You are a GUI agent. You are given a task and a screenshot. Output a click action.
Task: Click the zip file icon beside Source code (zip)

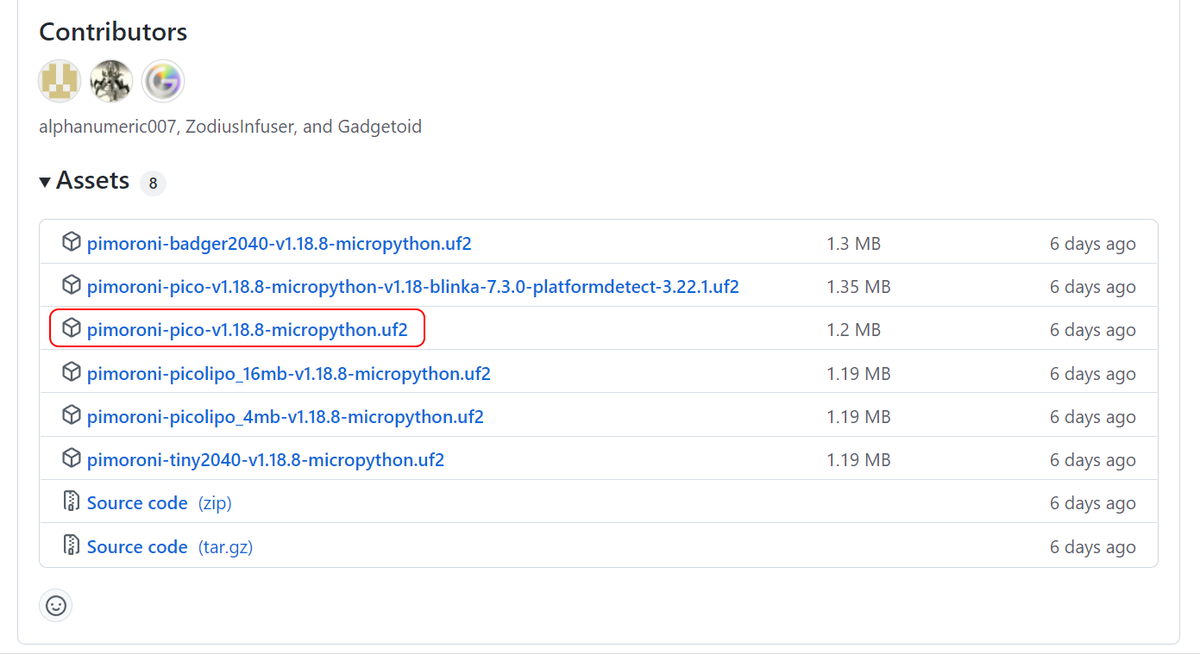coord(71,502)
